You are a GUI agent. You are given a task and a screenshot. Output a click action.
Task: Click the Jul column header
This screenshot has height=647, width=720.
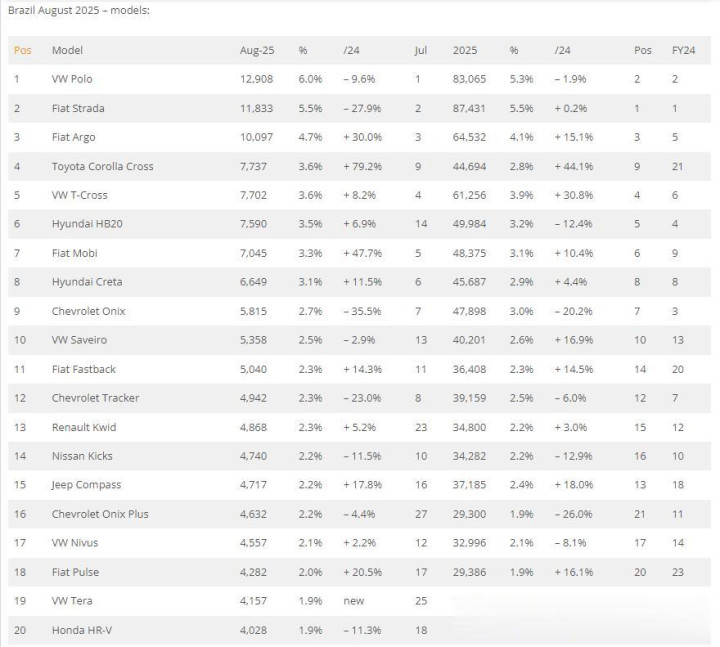point(421,50)
